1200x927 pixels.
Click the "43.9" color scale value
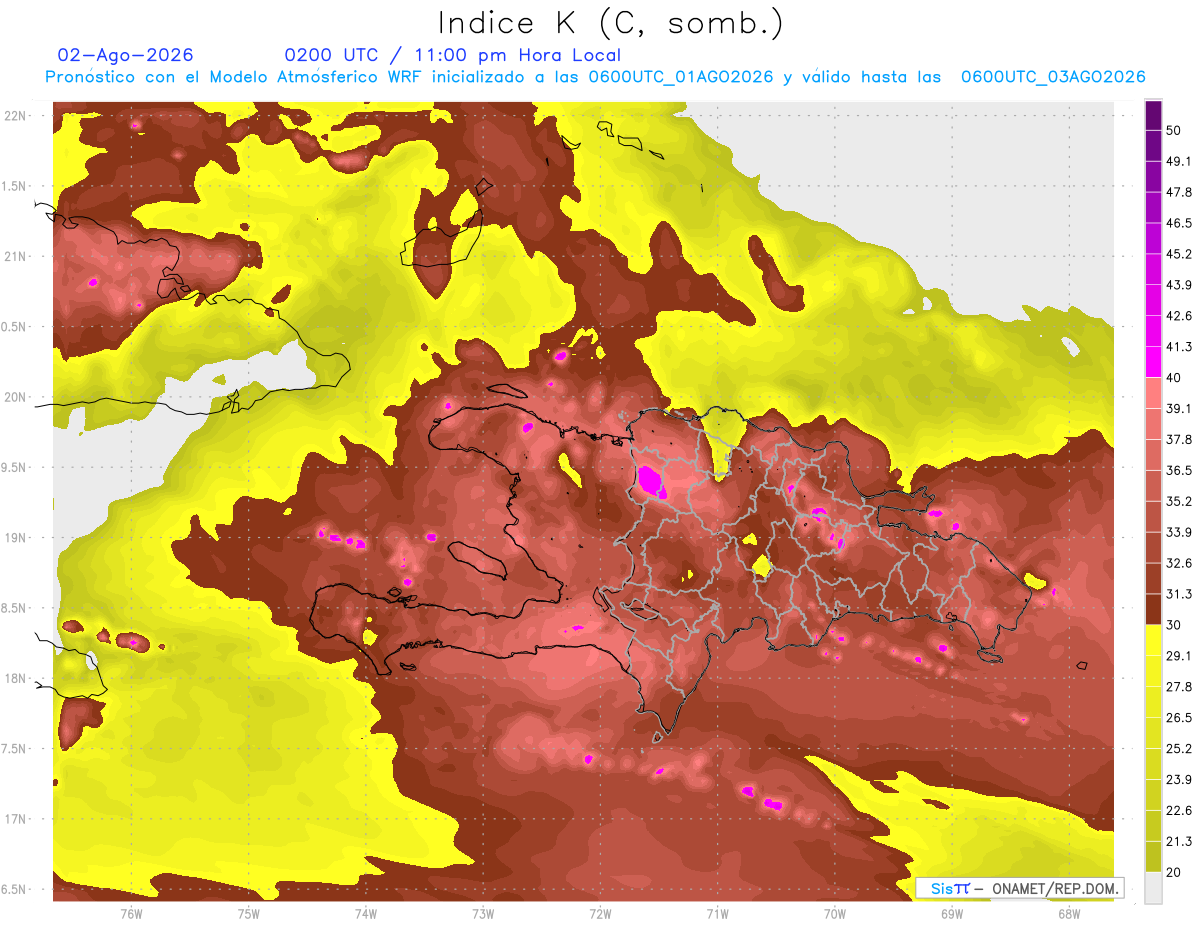point(1180,285)
